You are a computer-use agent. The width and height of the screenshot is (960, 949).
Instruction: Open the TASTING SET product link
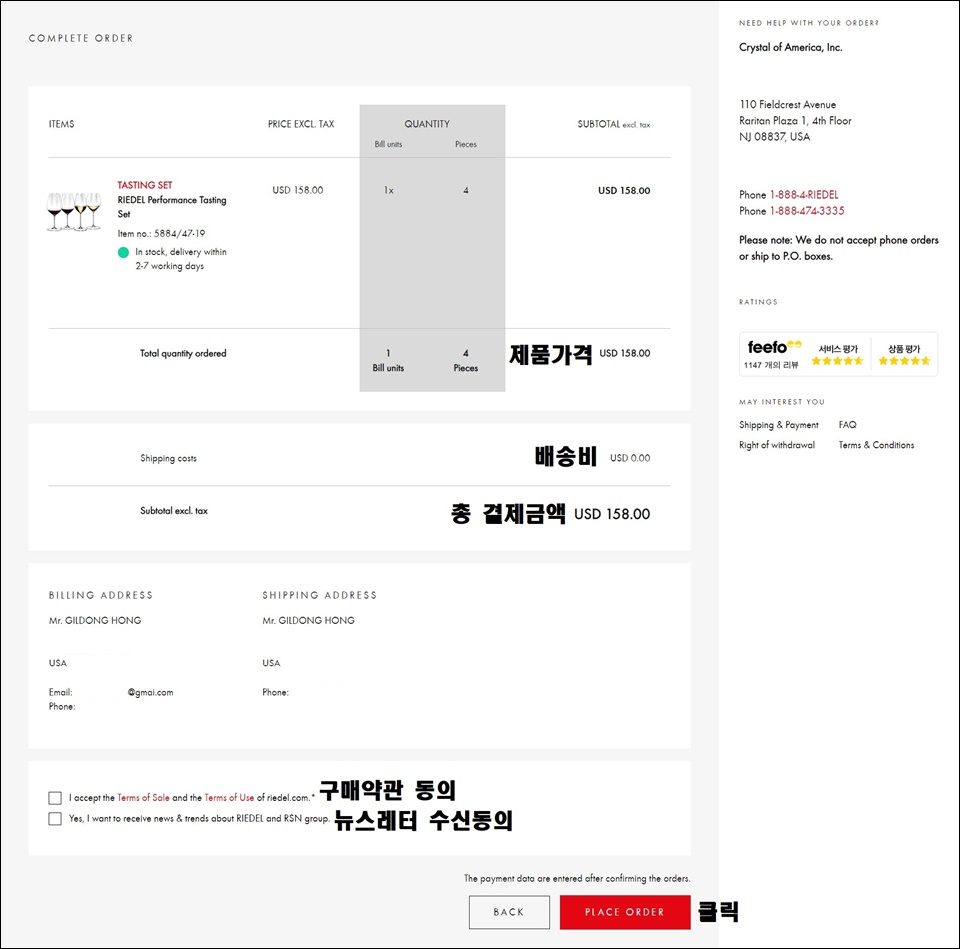[145, 185]
